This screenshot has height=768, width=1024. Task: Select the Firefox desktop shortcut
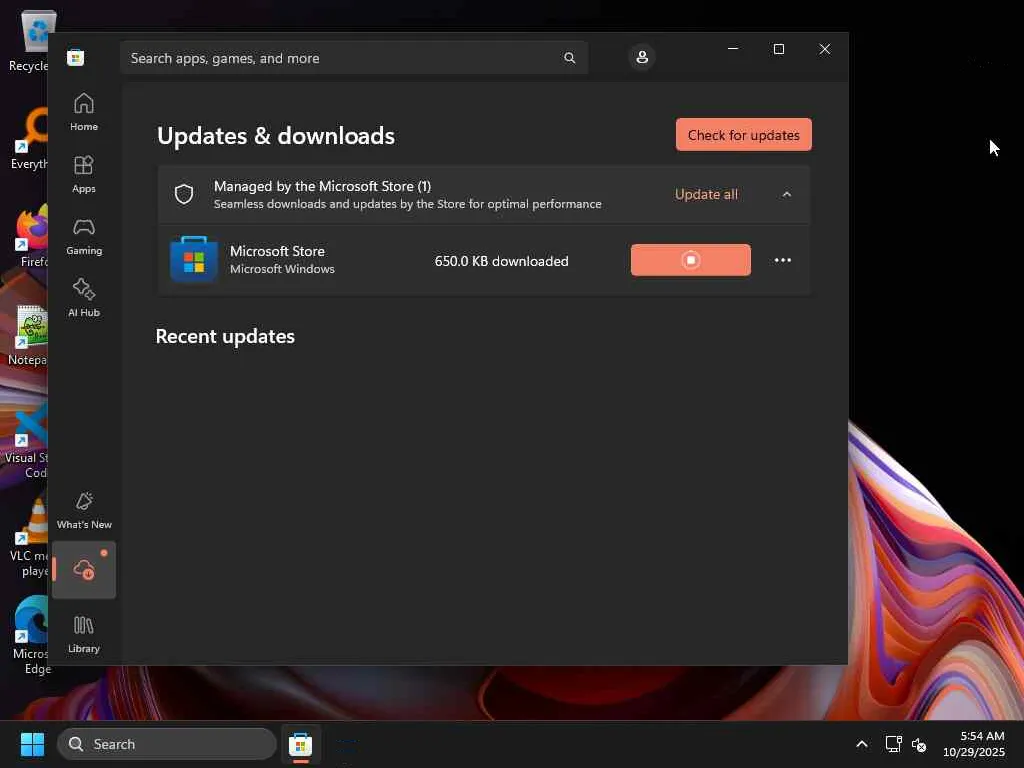click(31, 236)
